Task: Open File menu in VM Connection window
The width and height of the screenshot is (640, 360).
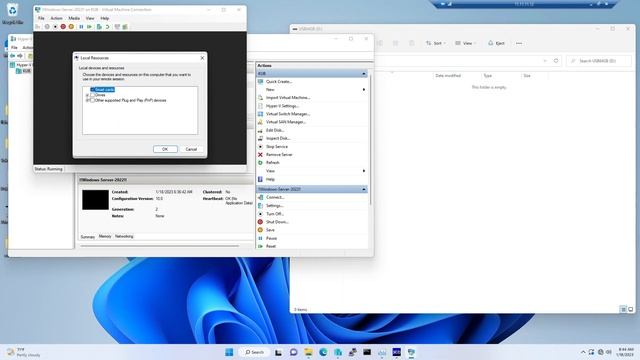Action: coord(41,18)
